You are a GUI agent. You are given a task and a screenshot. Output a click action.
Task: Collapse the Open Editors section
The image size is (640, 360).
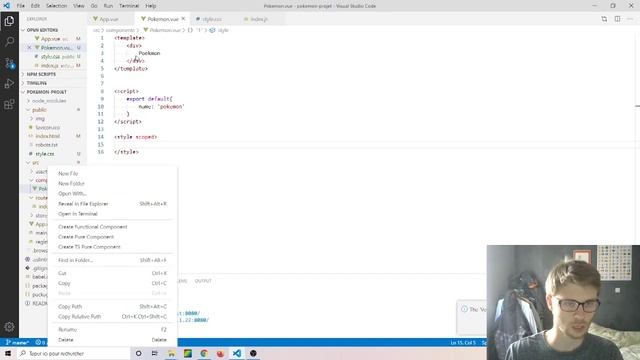click(53, 30)
